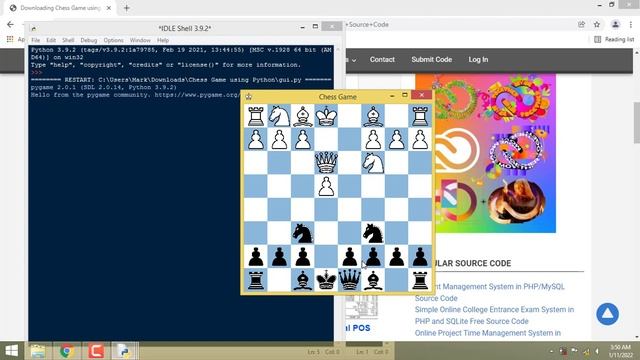The width and height of the screenshot is (640, 360).
Task: Open the Window menu in IDLE Shell
Action: click(x=140, y=40)
